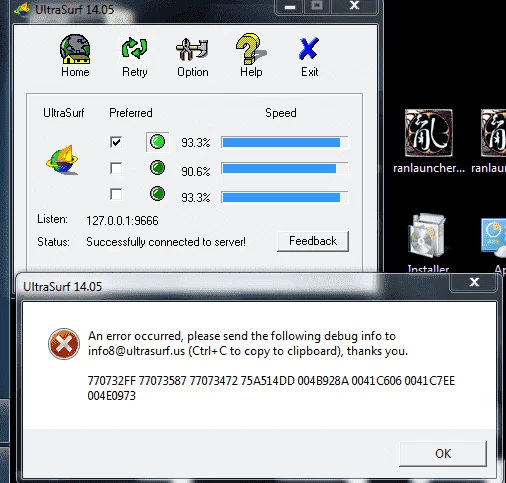Click the Speed column header
Screen dimensions: 506x483
click(281, 113)
